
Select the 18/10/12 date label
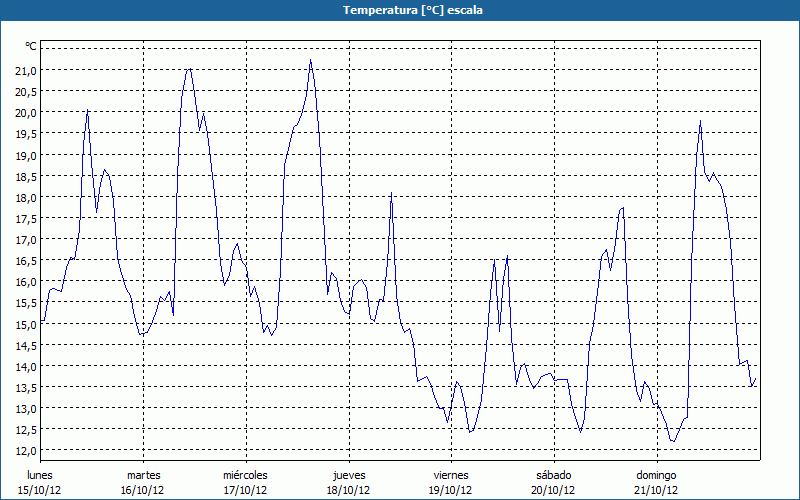[x=348, y=490]
